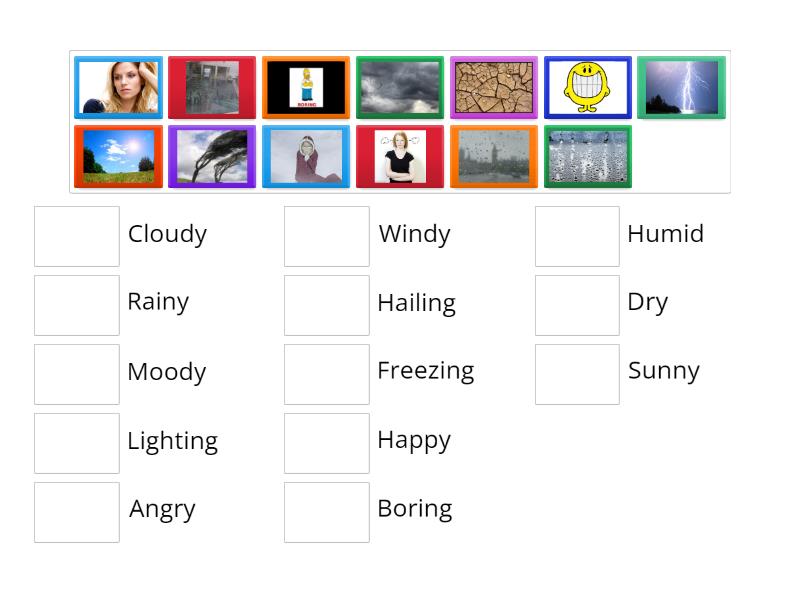Select the answer box beside Happy
800x600 pixels.
tap(326, 442)
